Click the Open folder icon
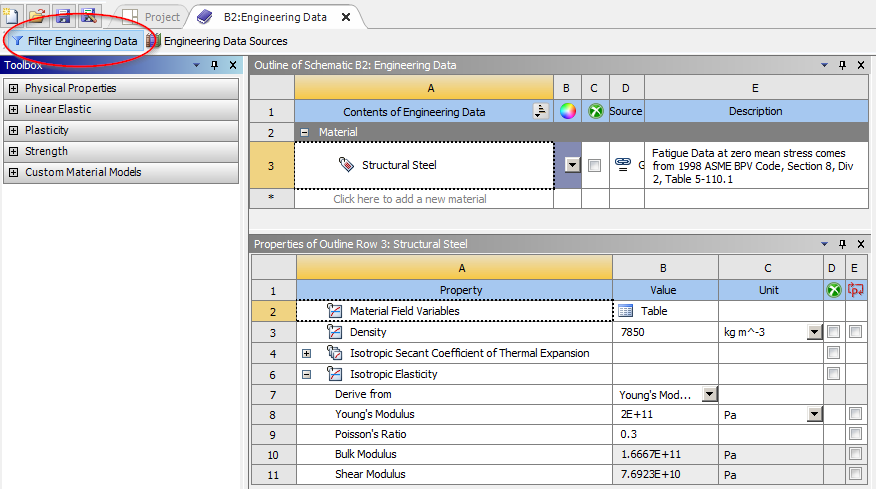 [x=36, y=16]
